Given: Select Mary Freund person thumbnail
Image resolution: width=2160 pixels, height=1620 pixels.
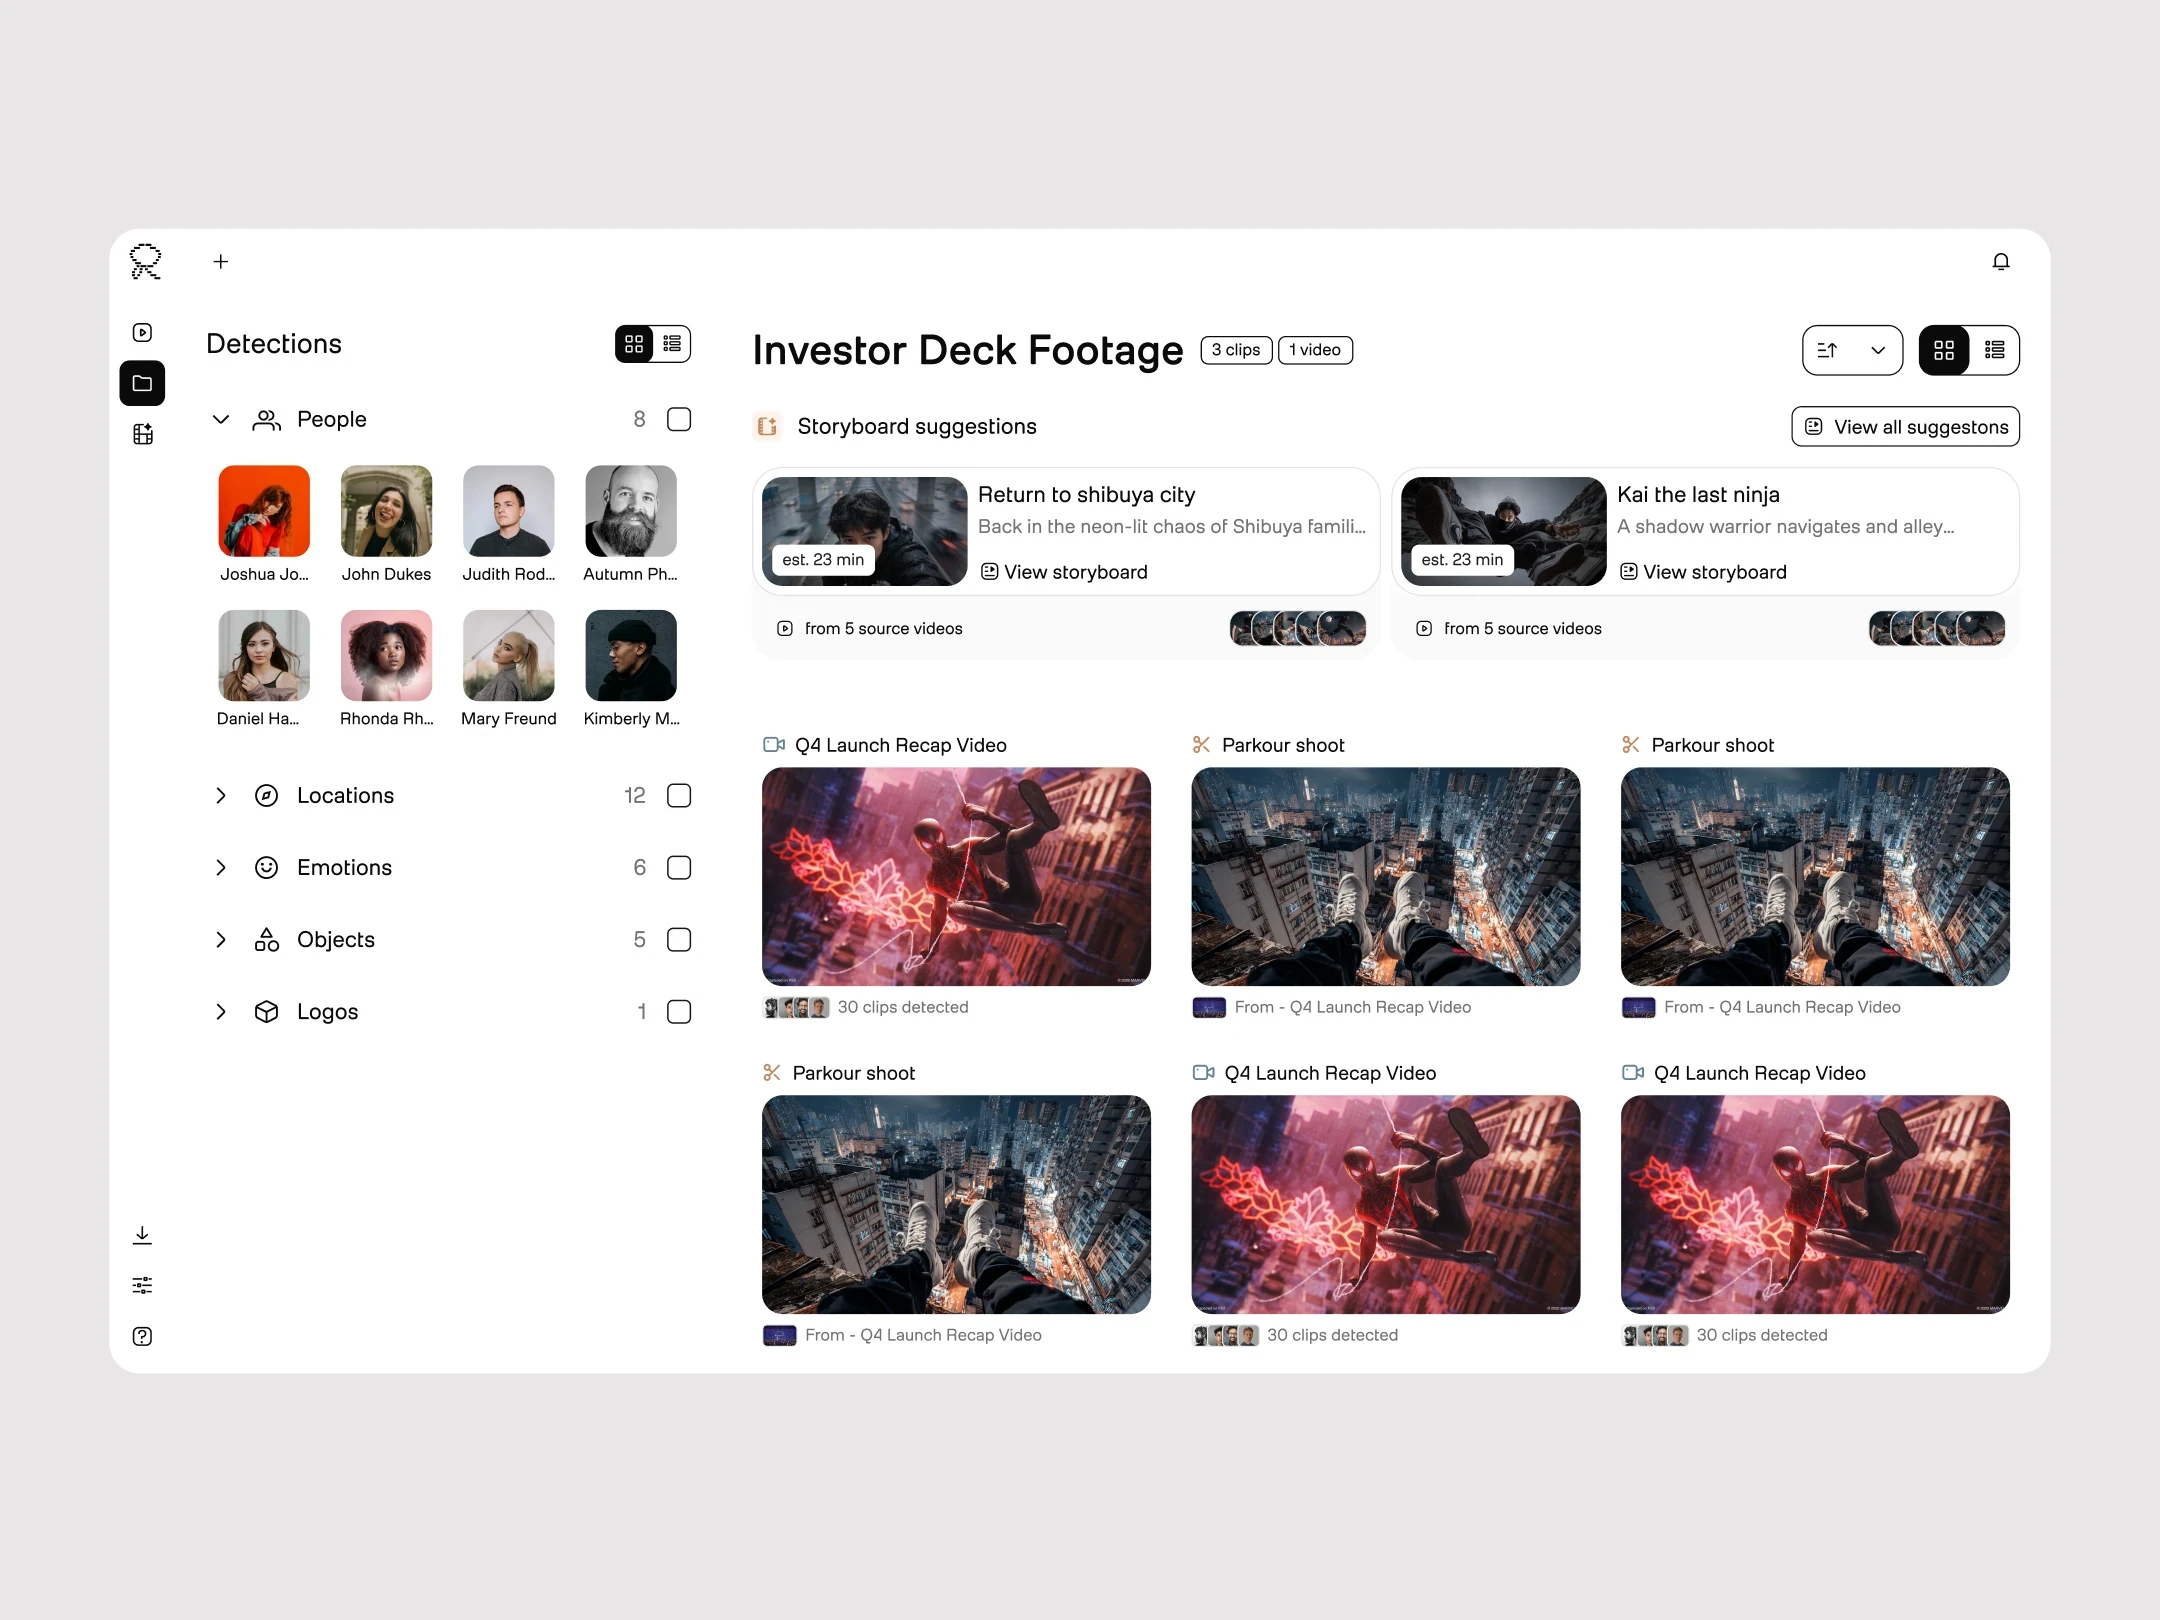Looking at the screenshot, I should pyautogui.click(x=508, y=655).
